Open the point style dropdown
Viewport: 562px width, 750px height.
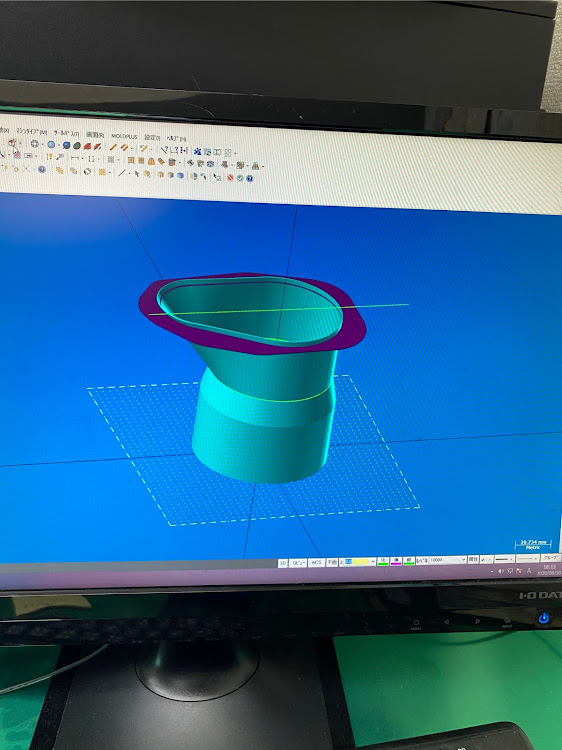(x=486, y=559)
